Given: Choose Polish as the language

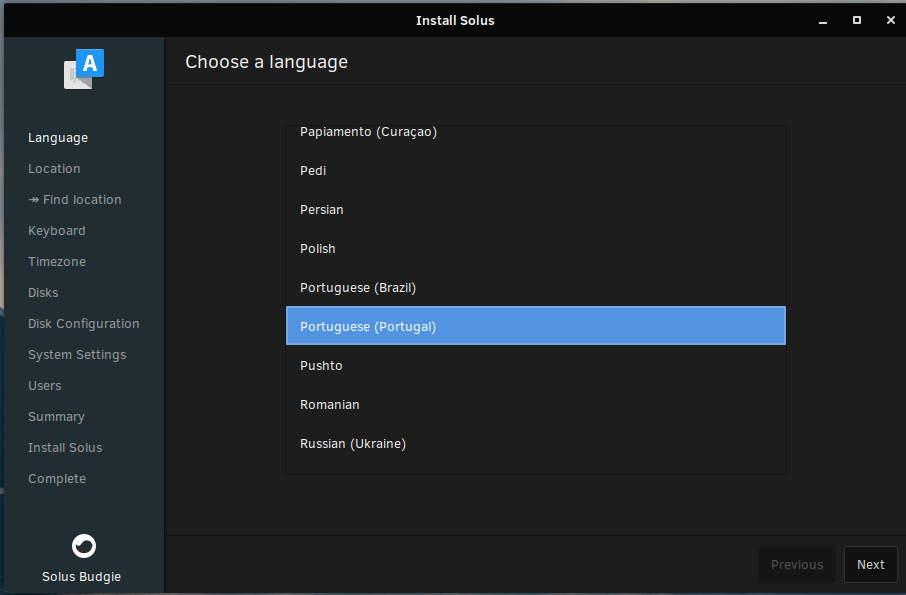Looking at the screenshot, I should [536, 248].
